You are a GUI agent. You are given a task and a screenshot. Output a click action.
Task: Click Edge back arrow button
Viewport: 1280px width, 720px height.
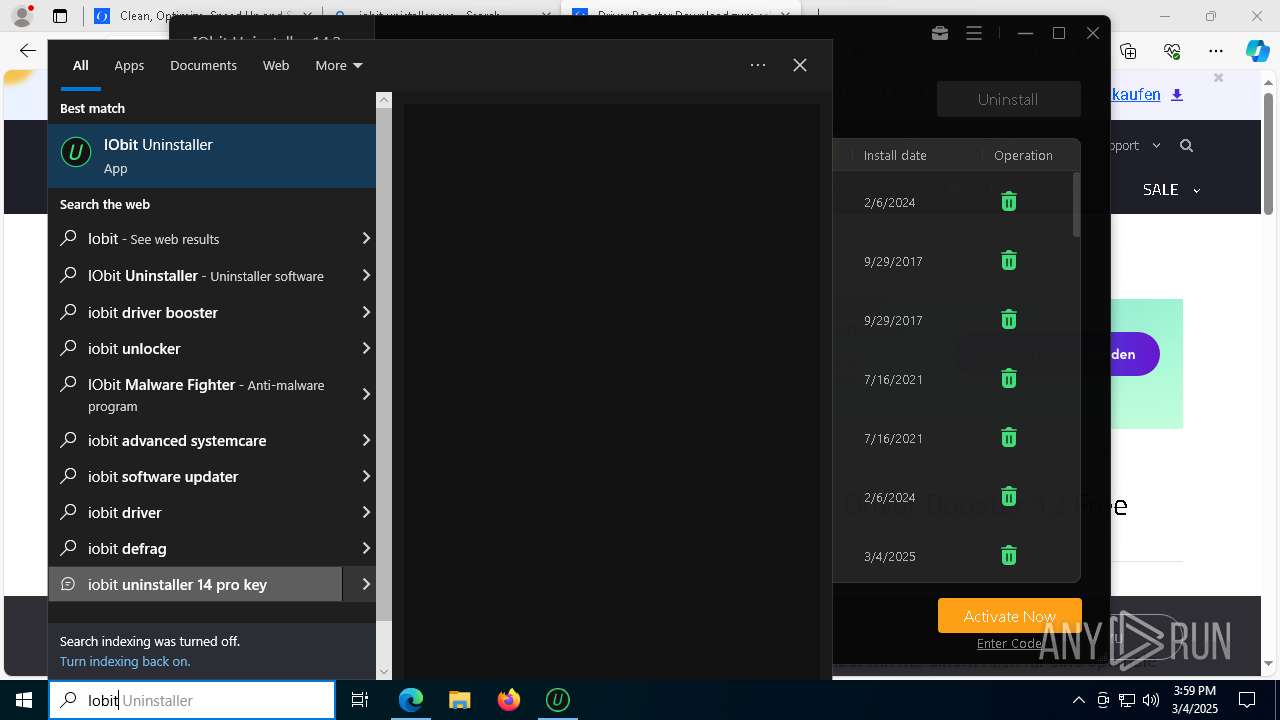[28, 51]
